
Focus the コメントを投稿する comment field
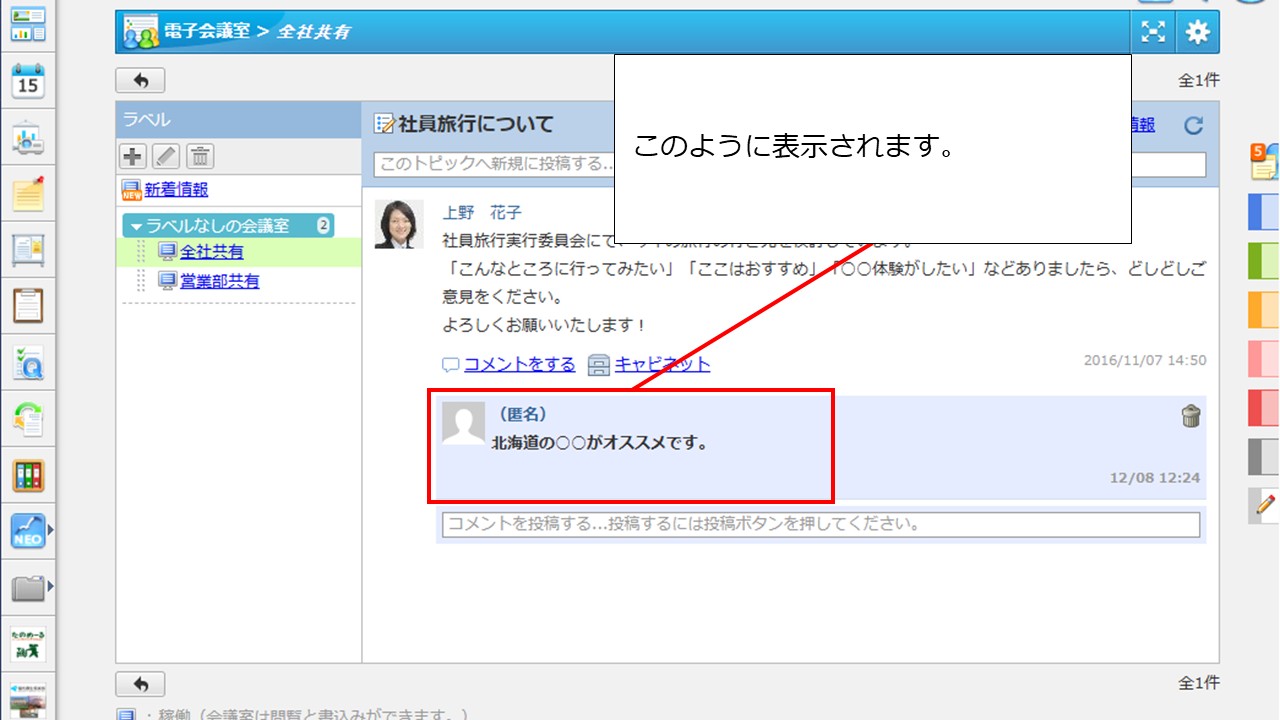[821, 524]
